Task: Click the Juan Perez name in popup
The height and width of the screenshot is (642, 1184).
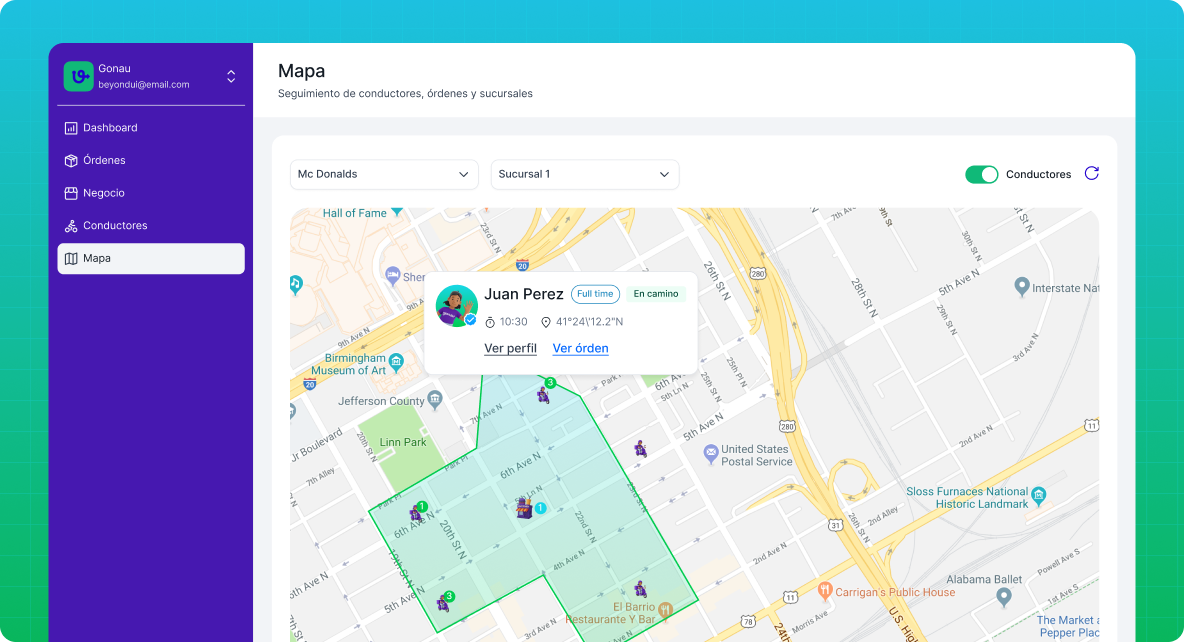Action: [x=524, y=295]
